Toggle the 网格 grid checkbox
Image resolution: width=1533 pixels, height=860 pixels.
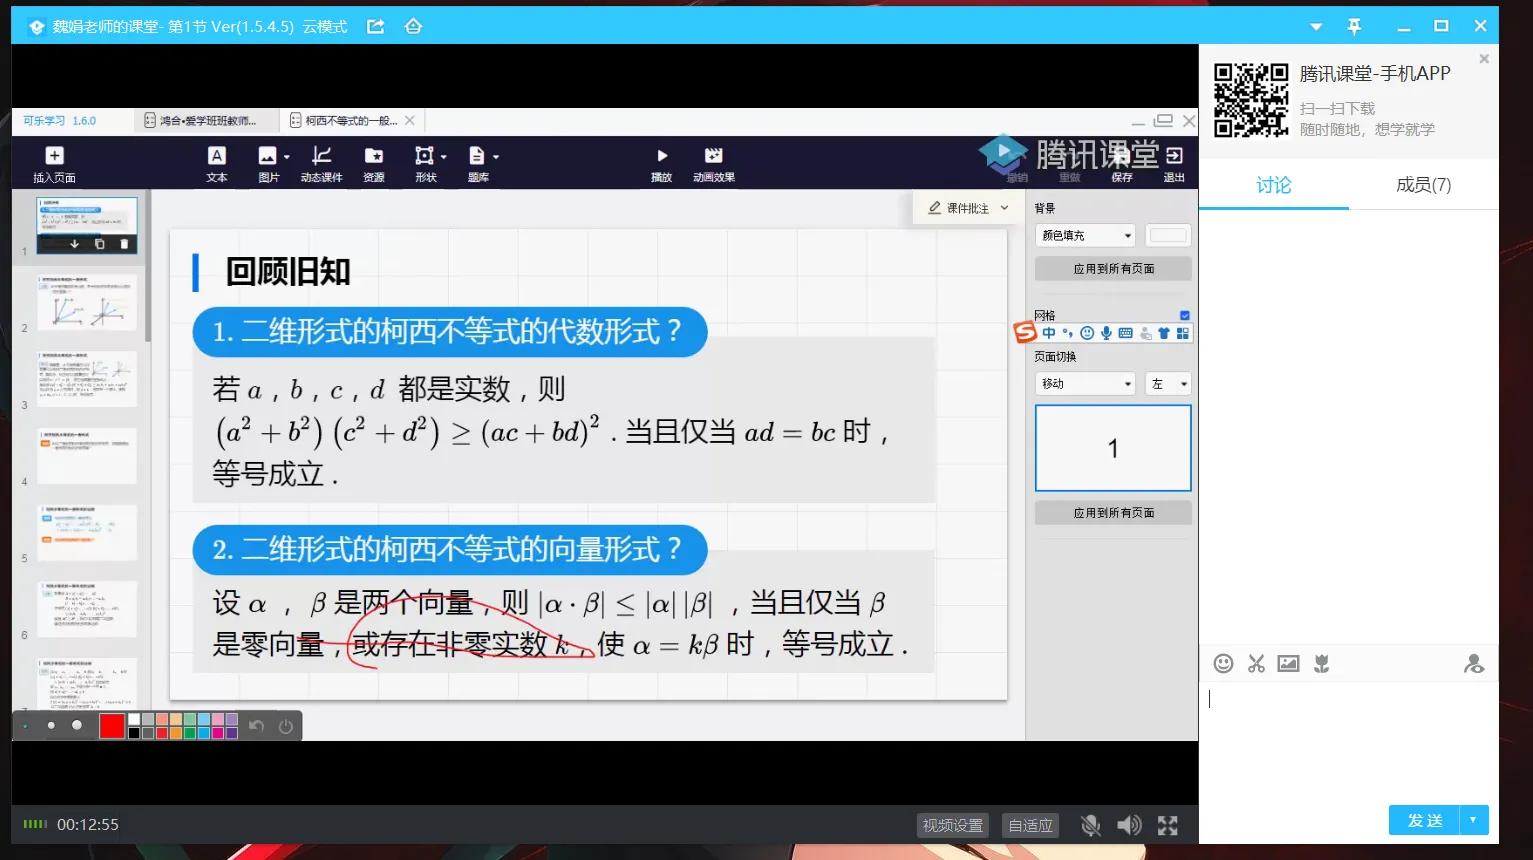tap(1184, 314)
